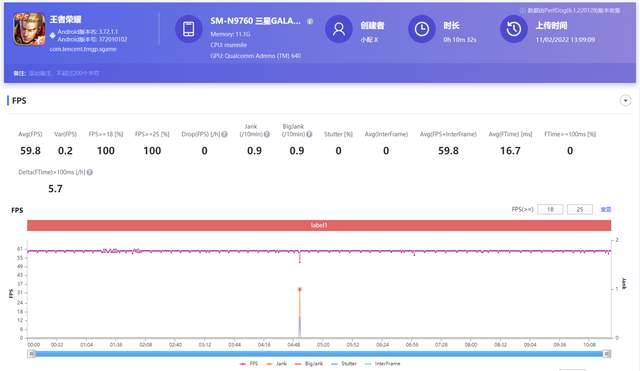Click the Android icon beside version numbers

pyautogui.click(x=53, y=36)
